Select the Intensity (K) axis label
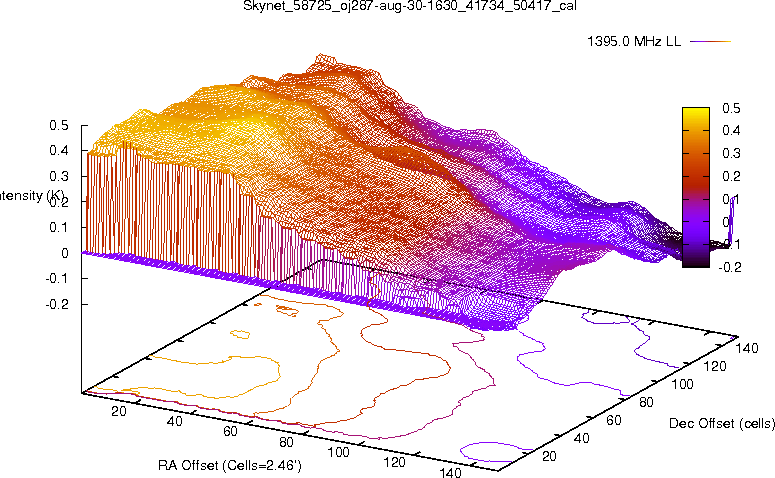775x478 pixels. coord(32,196)
